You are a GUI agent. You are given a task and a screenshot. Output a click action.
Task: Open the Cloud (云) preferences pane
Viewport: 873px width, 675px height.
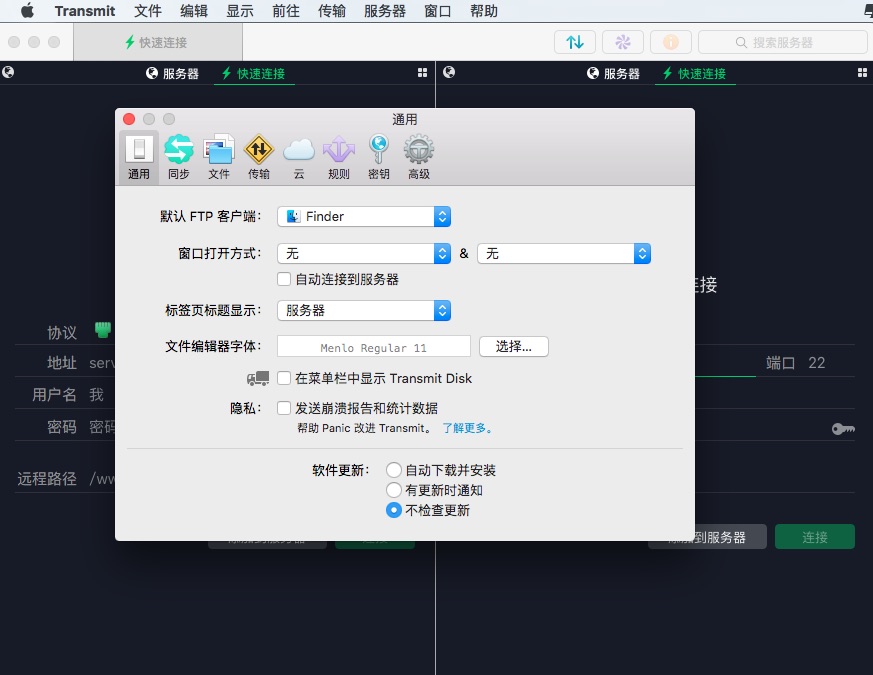click(x=299, y=158)
